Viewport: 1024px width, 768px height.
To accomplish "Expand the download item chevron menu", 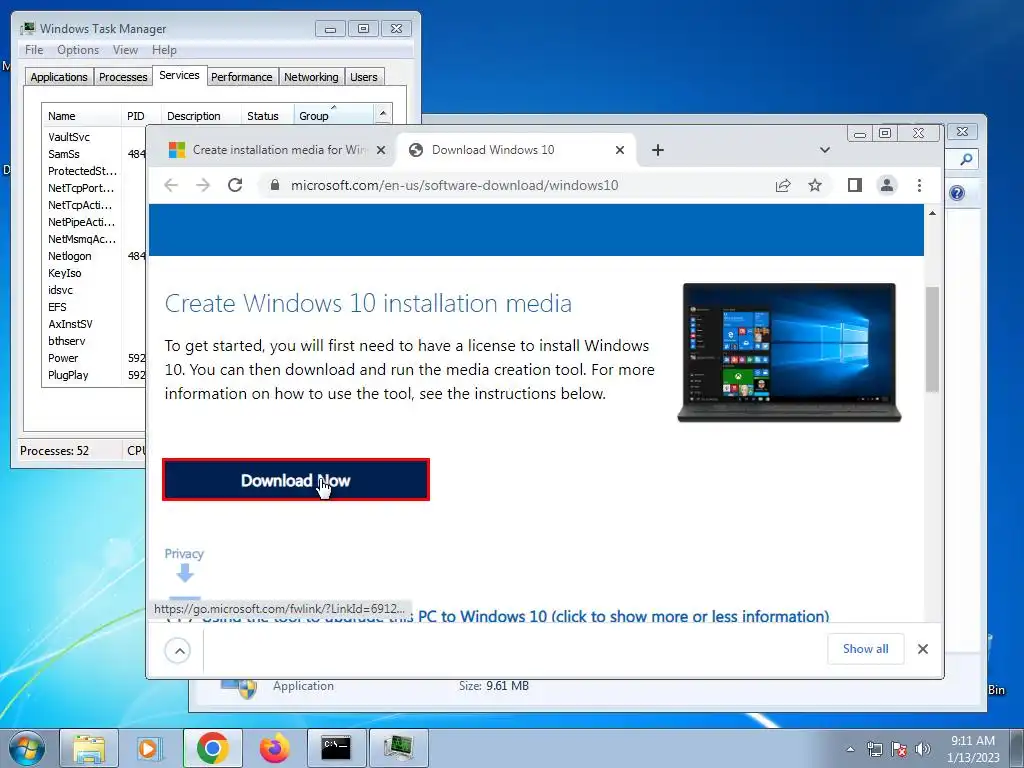I will 178,650.
